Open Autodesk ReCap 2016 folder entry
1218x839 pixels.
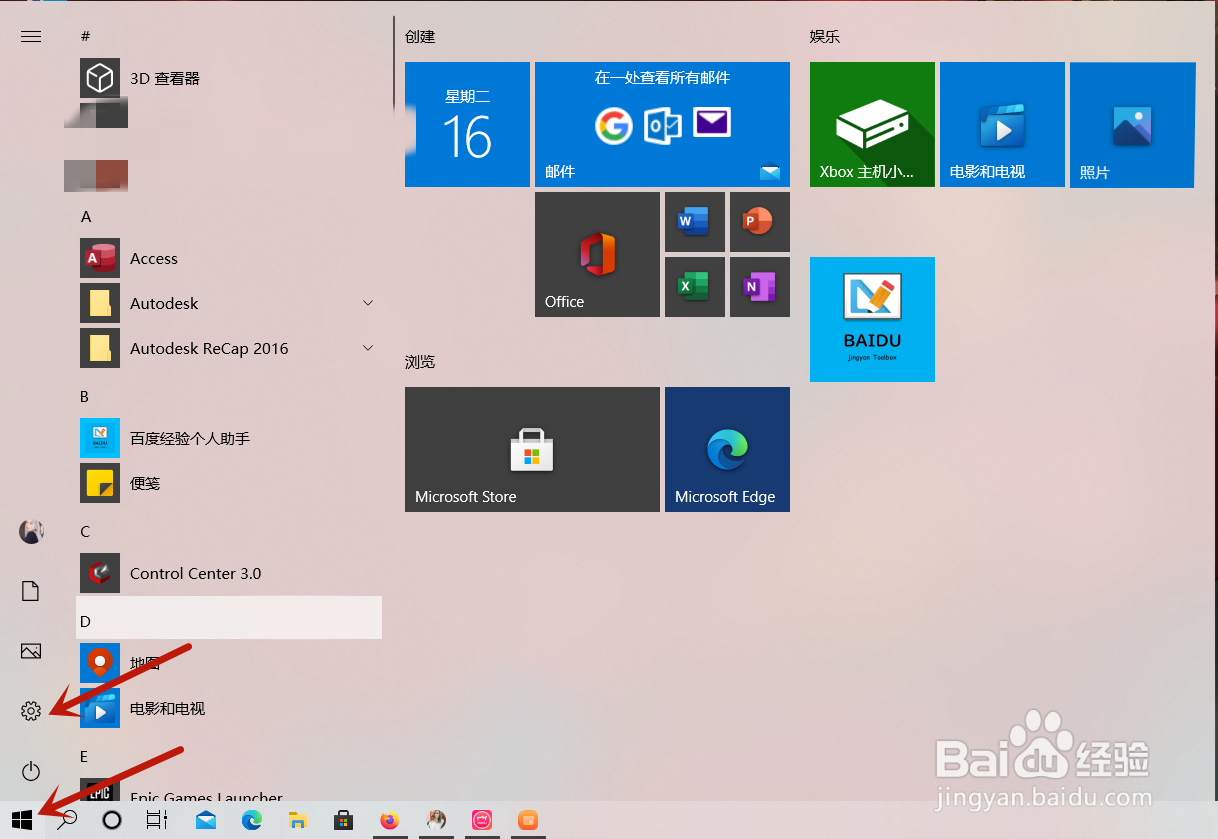[229, 348]
